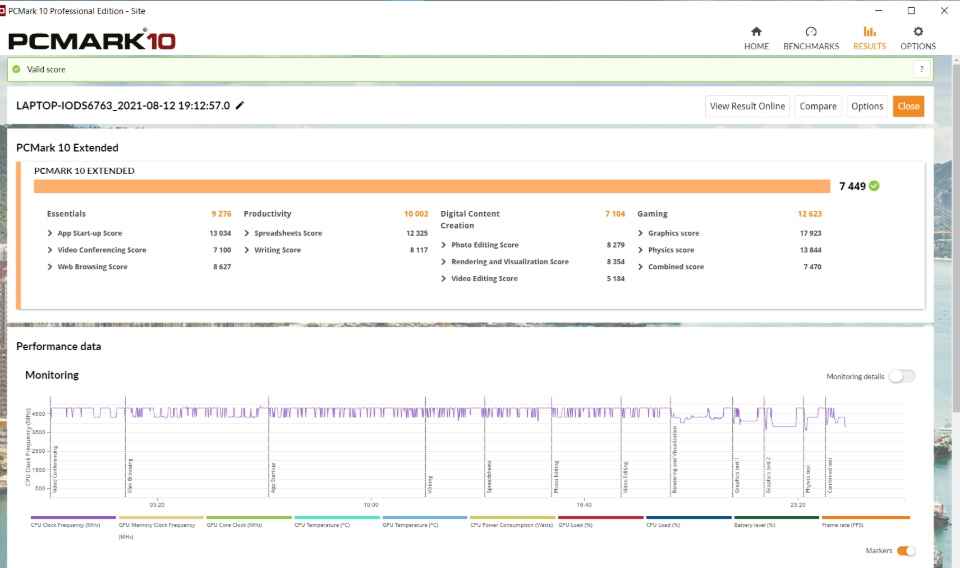This screenshot has width=960, height=568.
Task: Expand Web Browsing Score
Action: [50, 267]
